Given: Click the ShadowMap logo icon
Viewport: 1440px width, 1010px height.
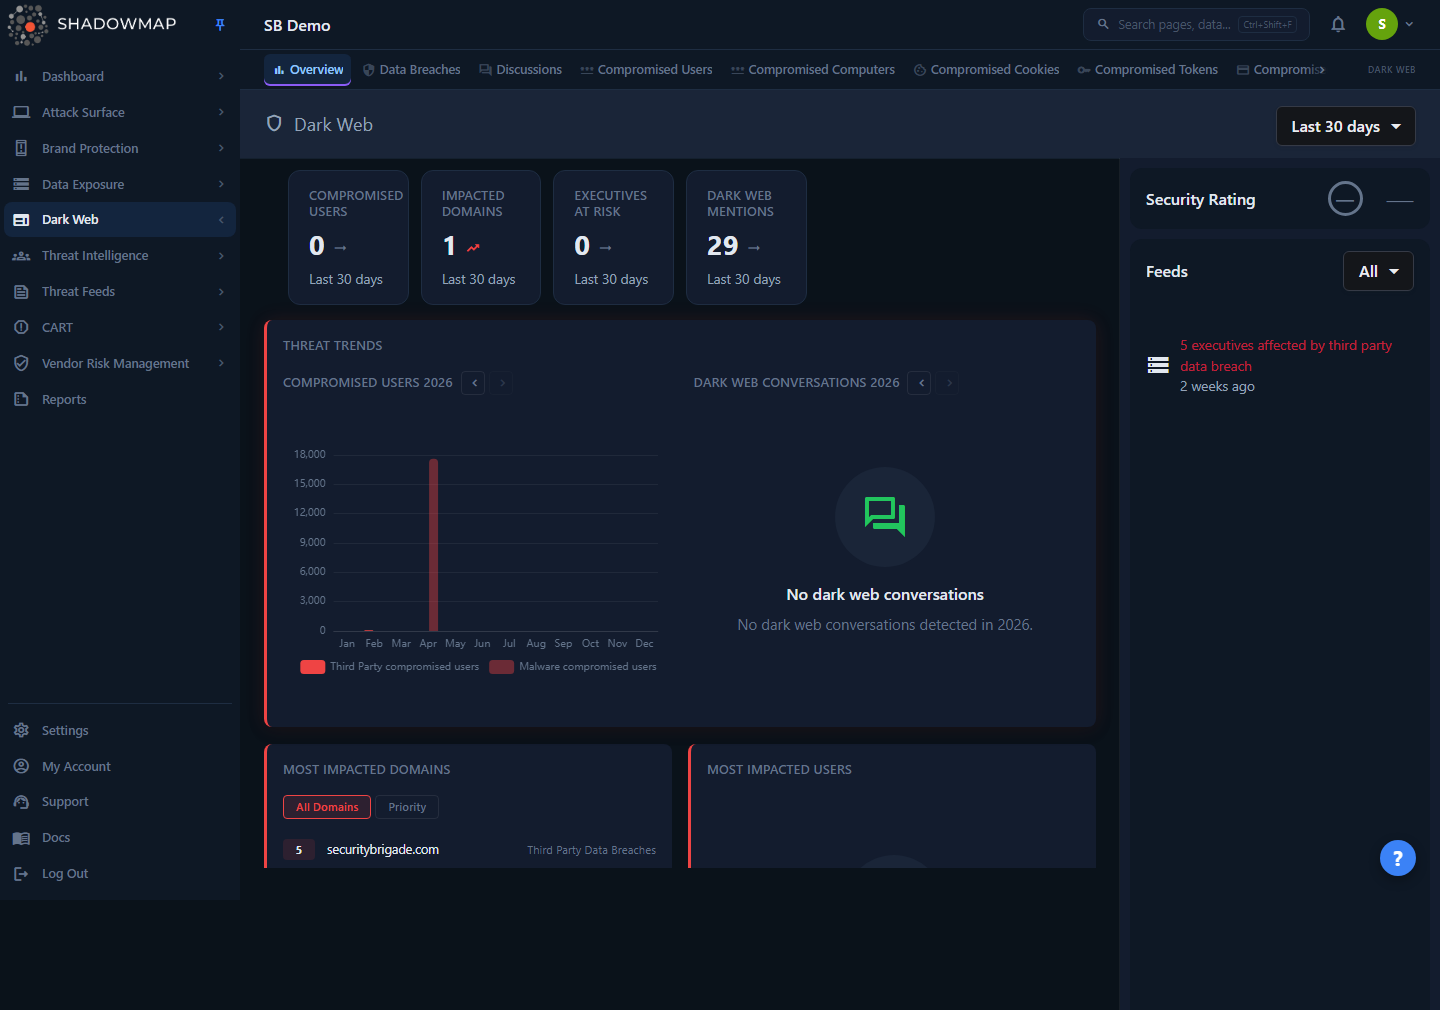Looking at the screenshot, I should [x=28, y=25].
